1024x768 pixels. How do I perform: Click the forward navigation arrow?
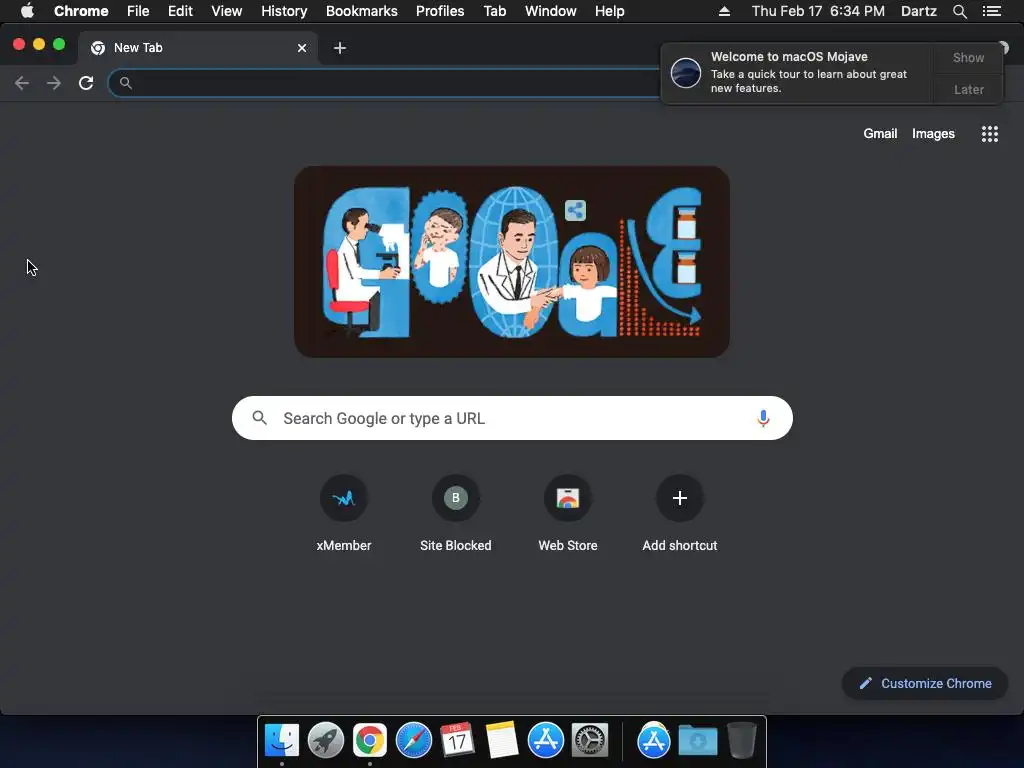pyautogui.click(x=54, y=83)
